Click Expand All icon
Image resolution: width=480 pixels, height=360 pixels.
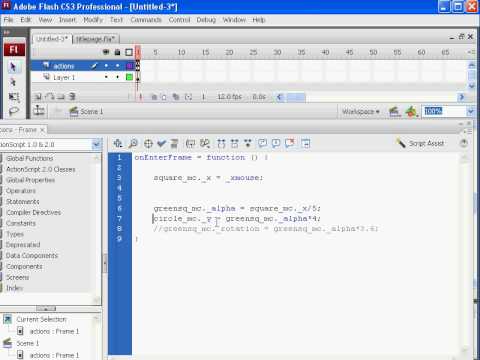(x=248, y=143)
